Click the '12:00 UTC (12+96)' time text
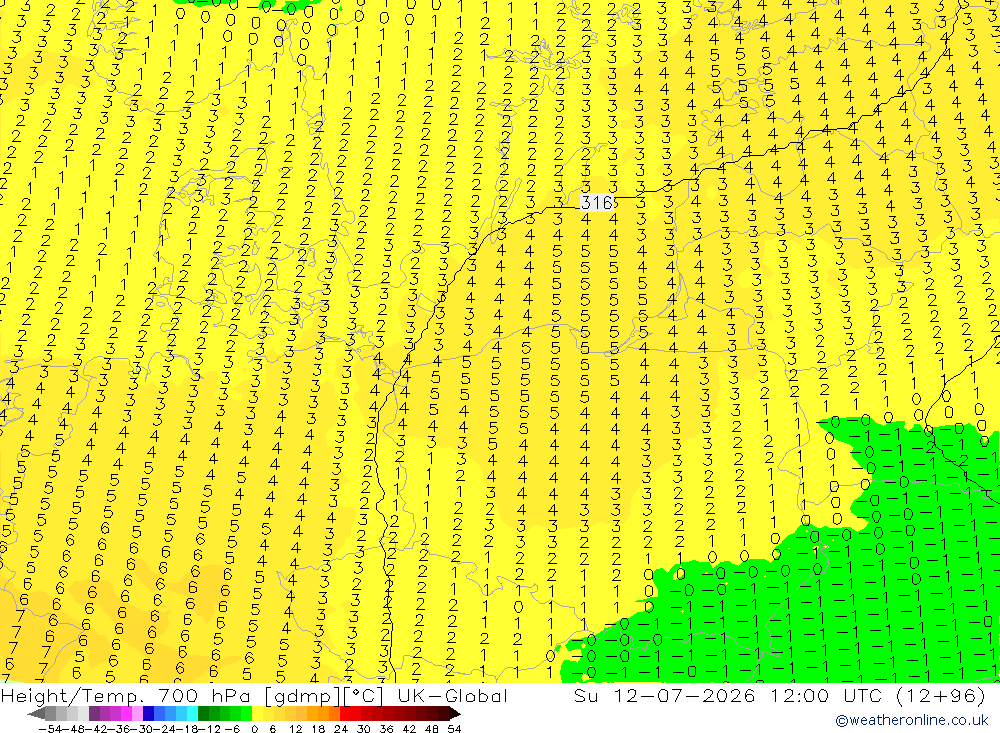 [x=878, y=696]
